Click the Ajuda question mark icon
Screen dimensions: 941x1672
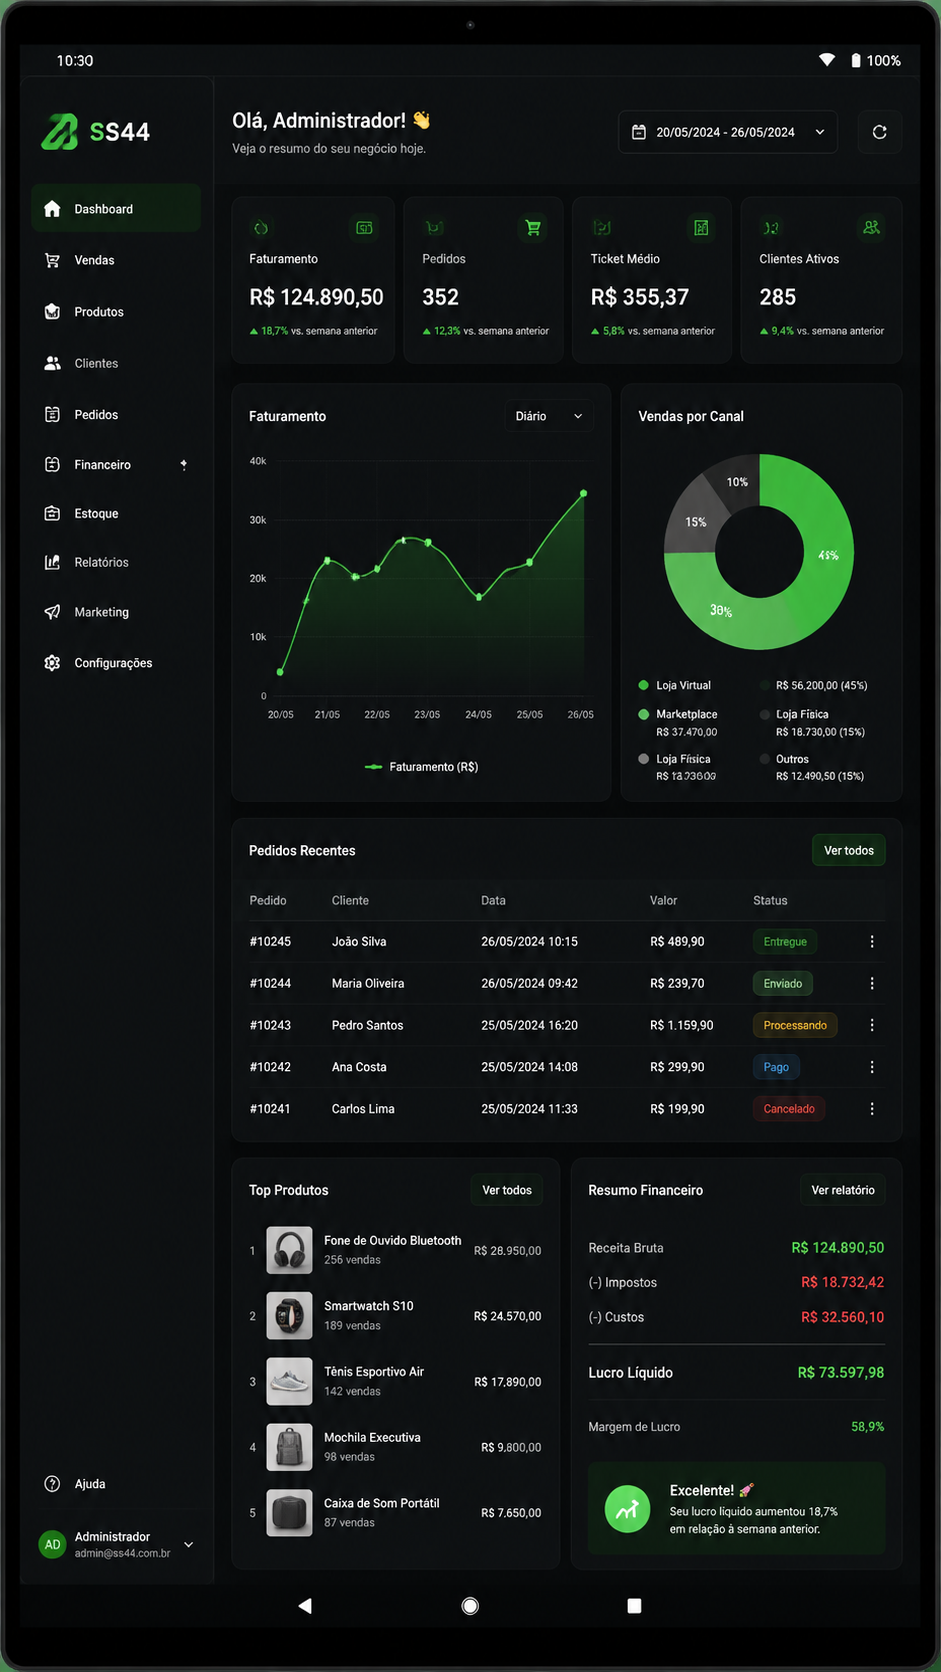click(x=52, y=1484)
